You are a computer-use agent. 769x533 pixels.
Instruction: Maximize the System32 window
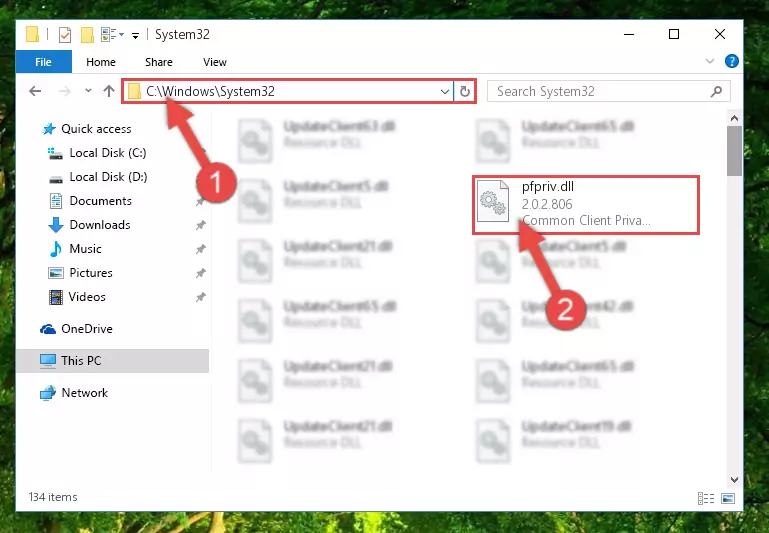click(x=674, y=34)
